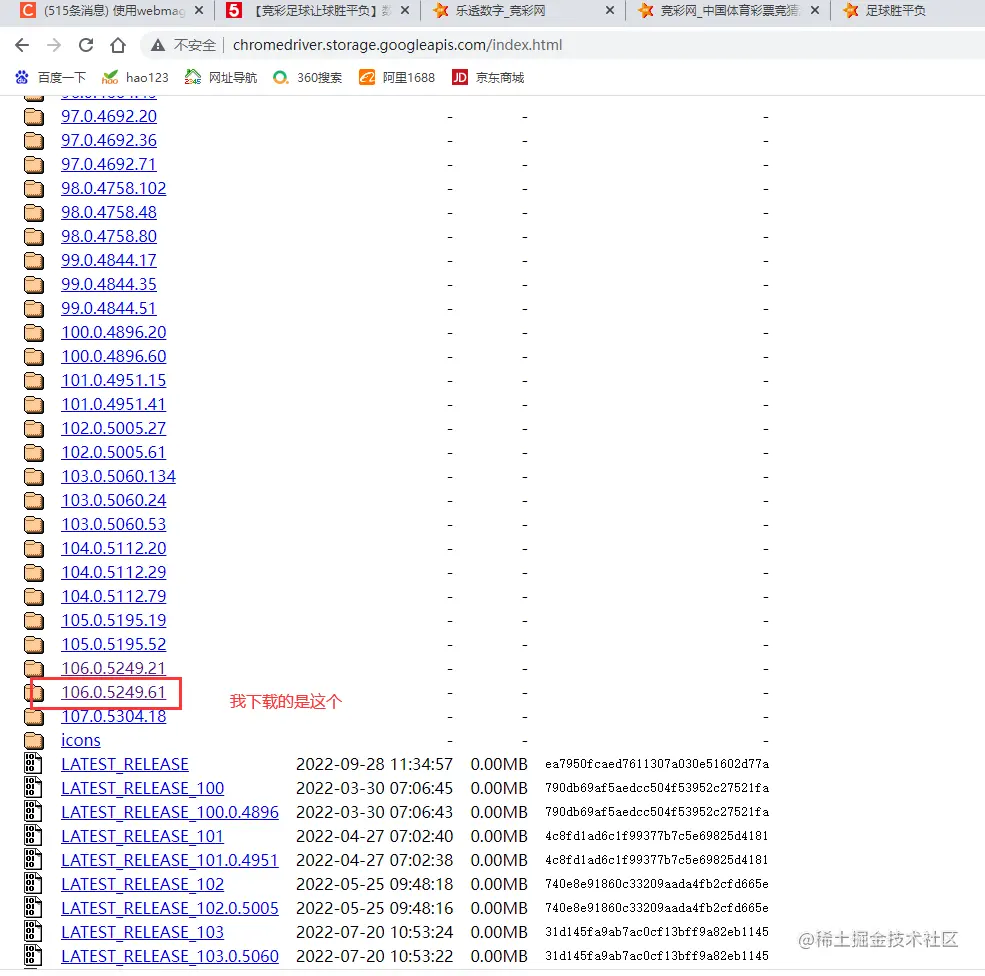Open the 网址导航 bookmark
985x976 pixels.
221,77
